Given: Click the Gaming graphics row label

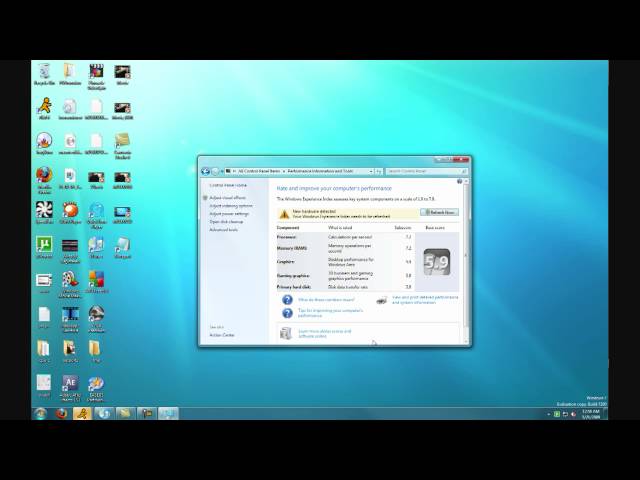Looking at the screenshot, I should [293, 276].
